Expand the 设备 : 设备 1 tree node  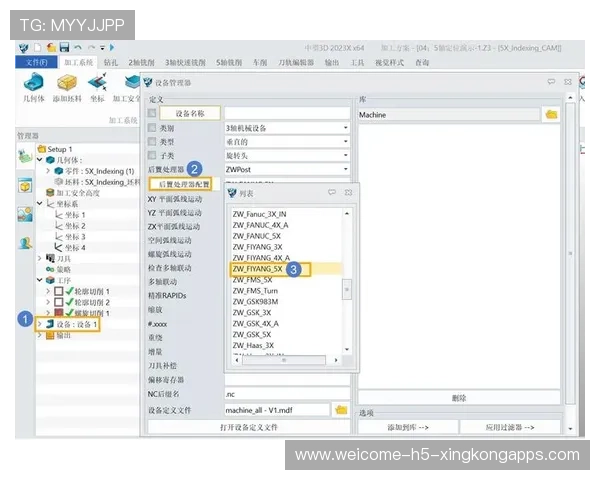click(x=39, y=324)
